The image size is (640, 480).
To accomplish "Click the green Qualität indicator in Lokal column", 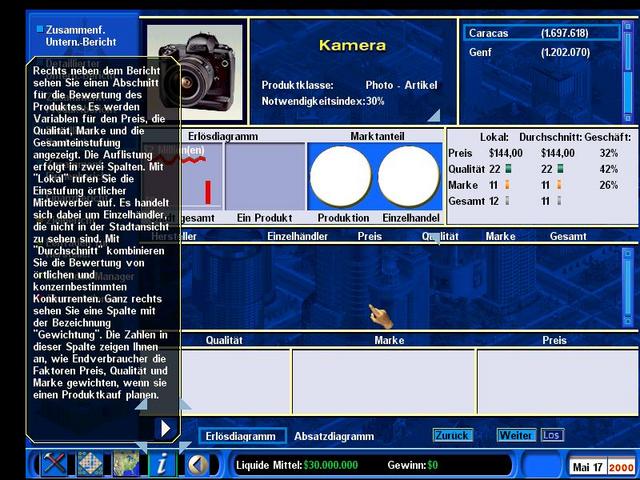I will pyautogui.click(x=508, y=169).
